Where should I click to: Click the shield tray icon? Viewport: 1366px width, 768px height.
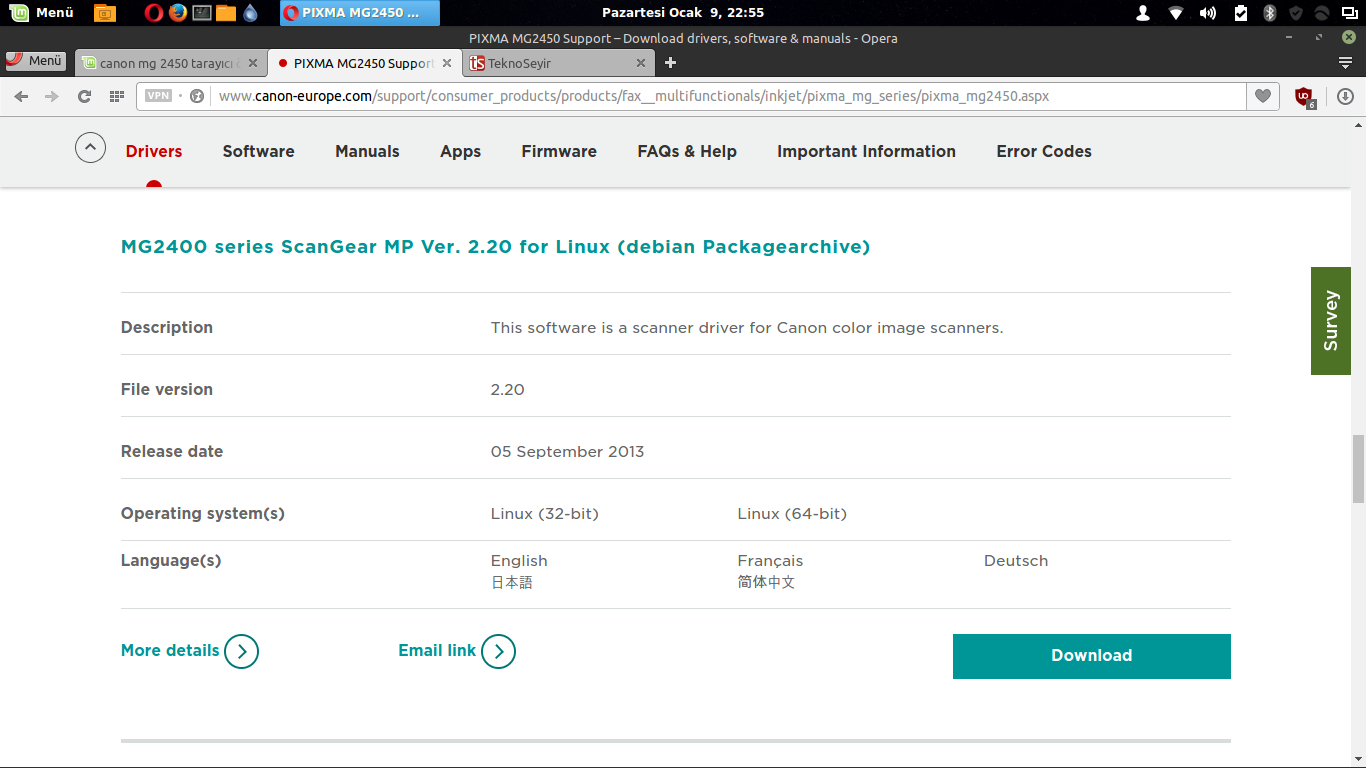(1296, 13)
